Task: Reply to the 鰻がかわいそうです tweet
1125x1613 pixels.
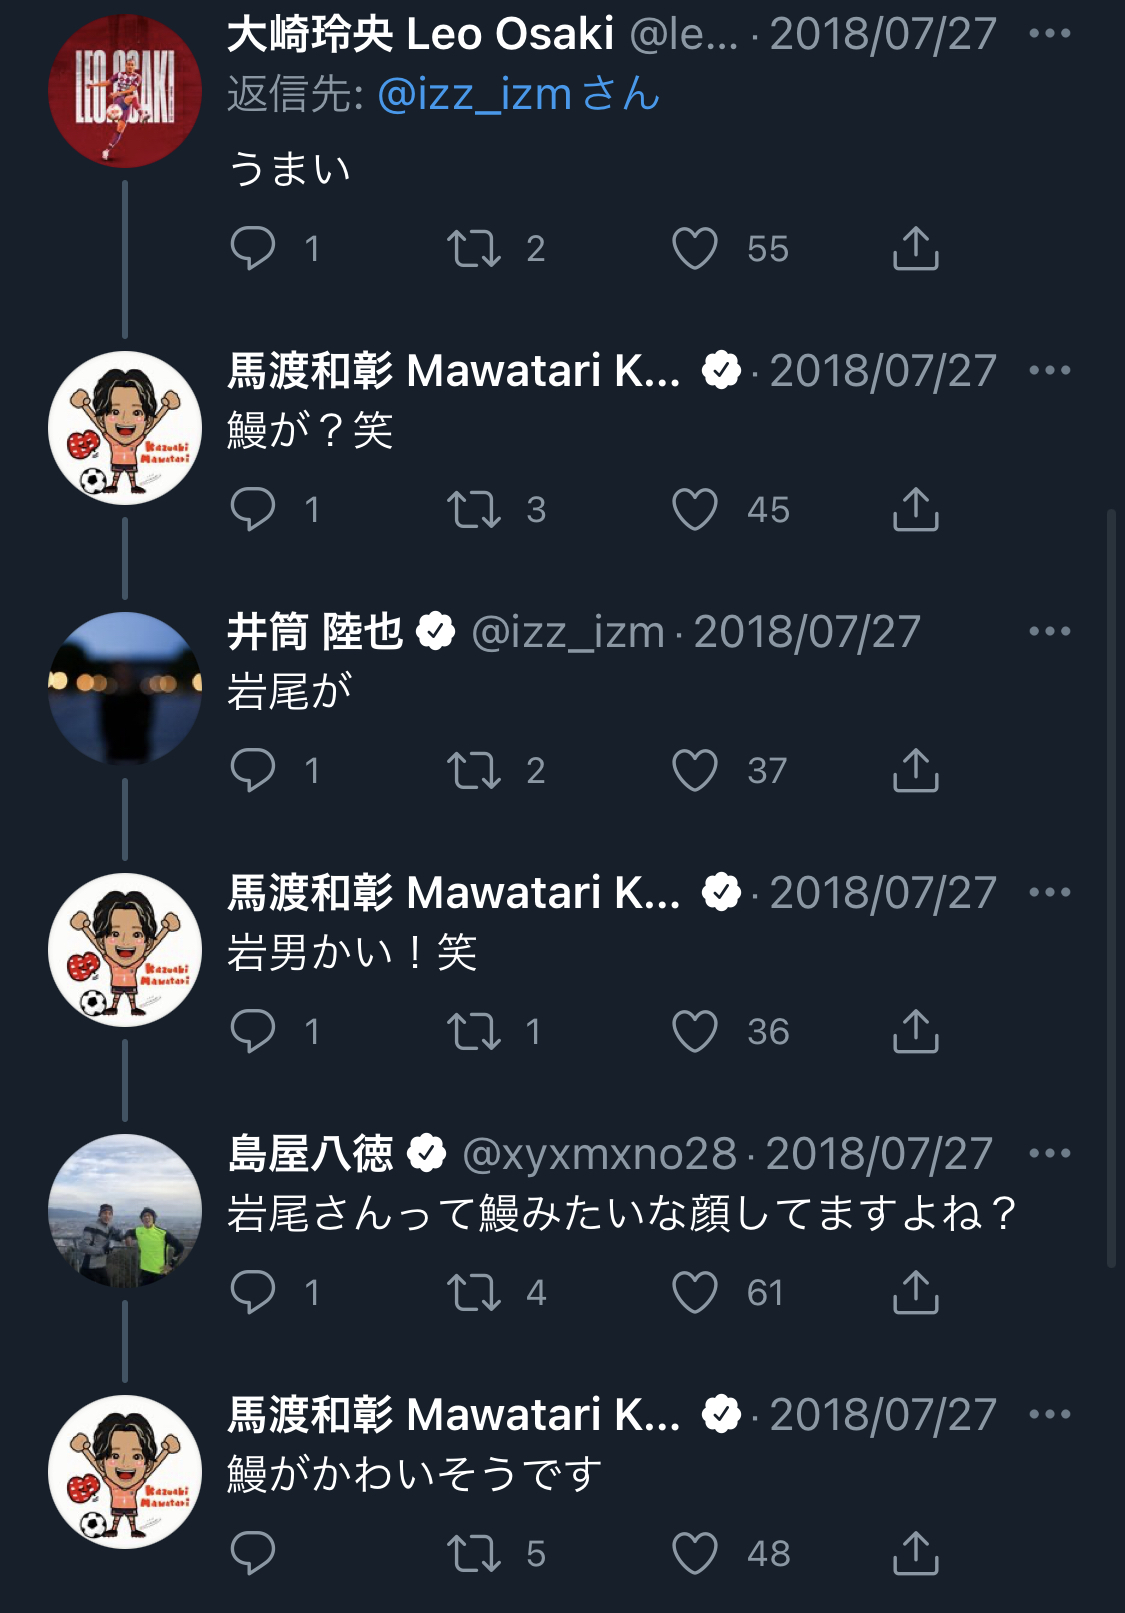Action: (x=253, y=1554)
